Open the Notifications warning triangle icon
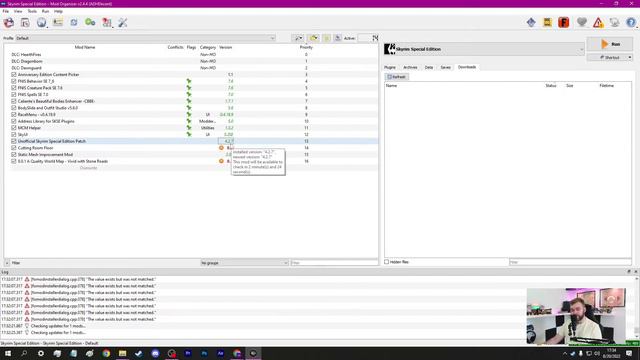This screenshot has width=640, height=360. point(598,22)
